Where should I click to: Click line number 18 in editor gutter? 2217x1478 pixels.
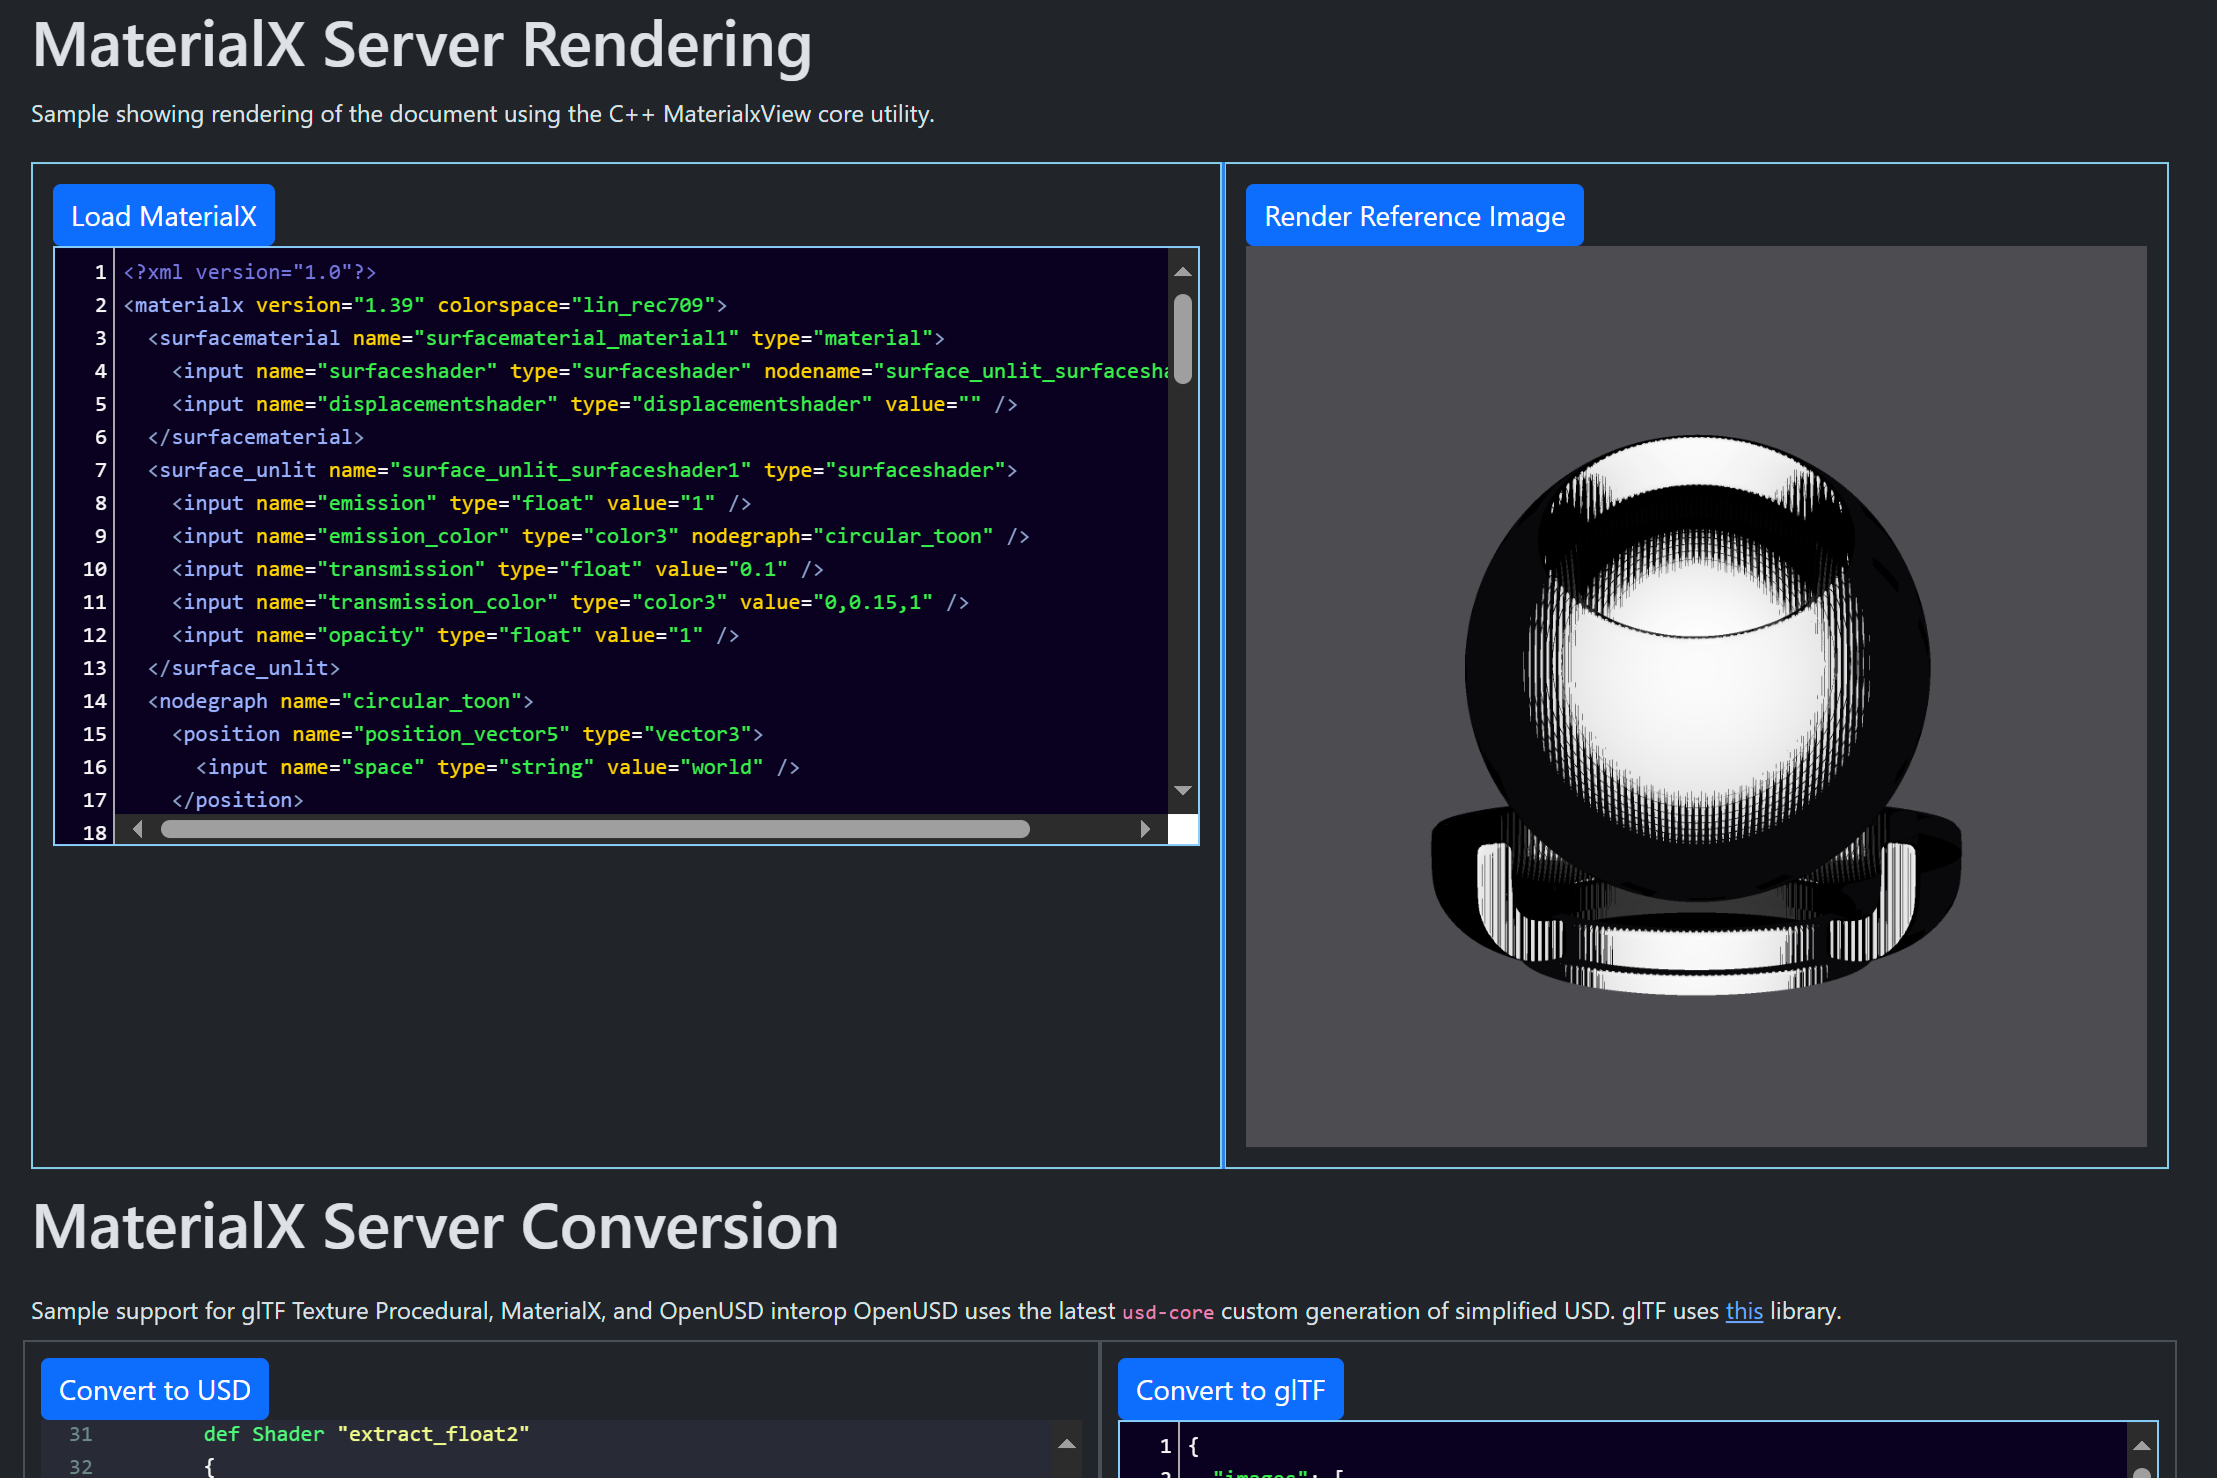pyautogui.click(x=94, y=832)
